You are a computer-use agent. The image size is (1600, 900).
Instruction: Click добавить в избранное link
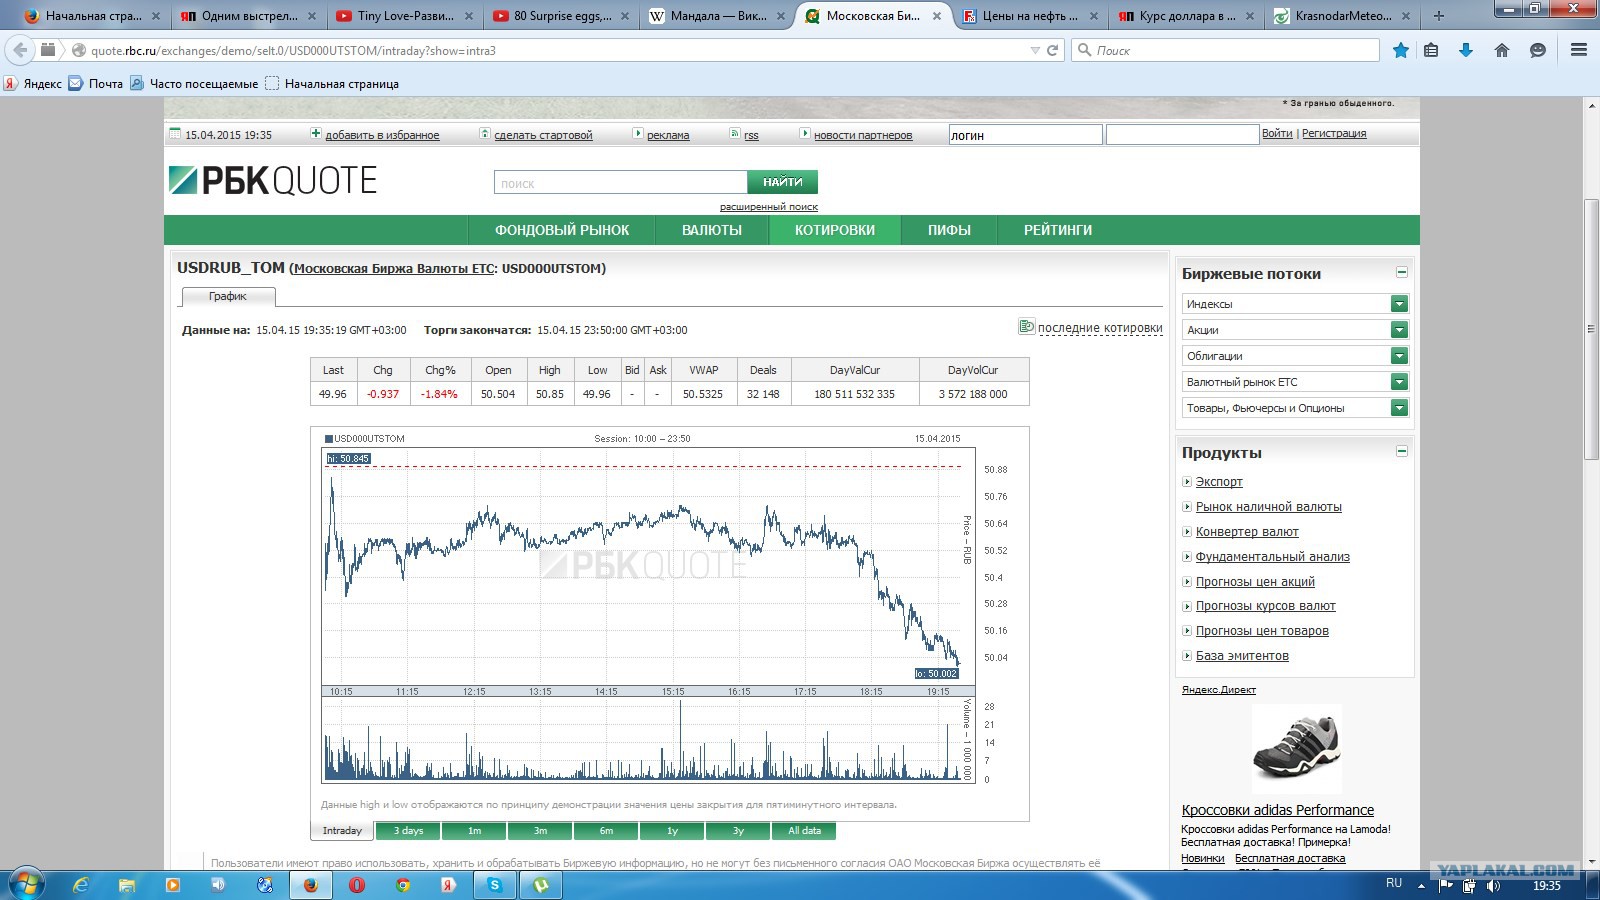(x=382, y=135)
